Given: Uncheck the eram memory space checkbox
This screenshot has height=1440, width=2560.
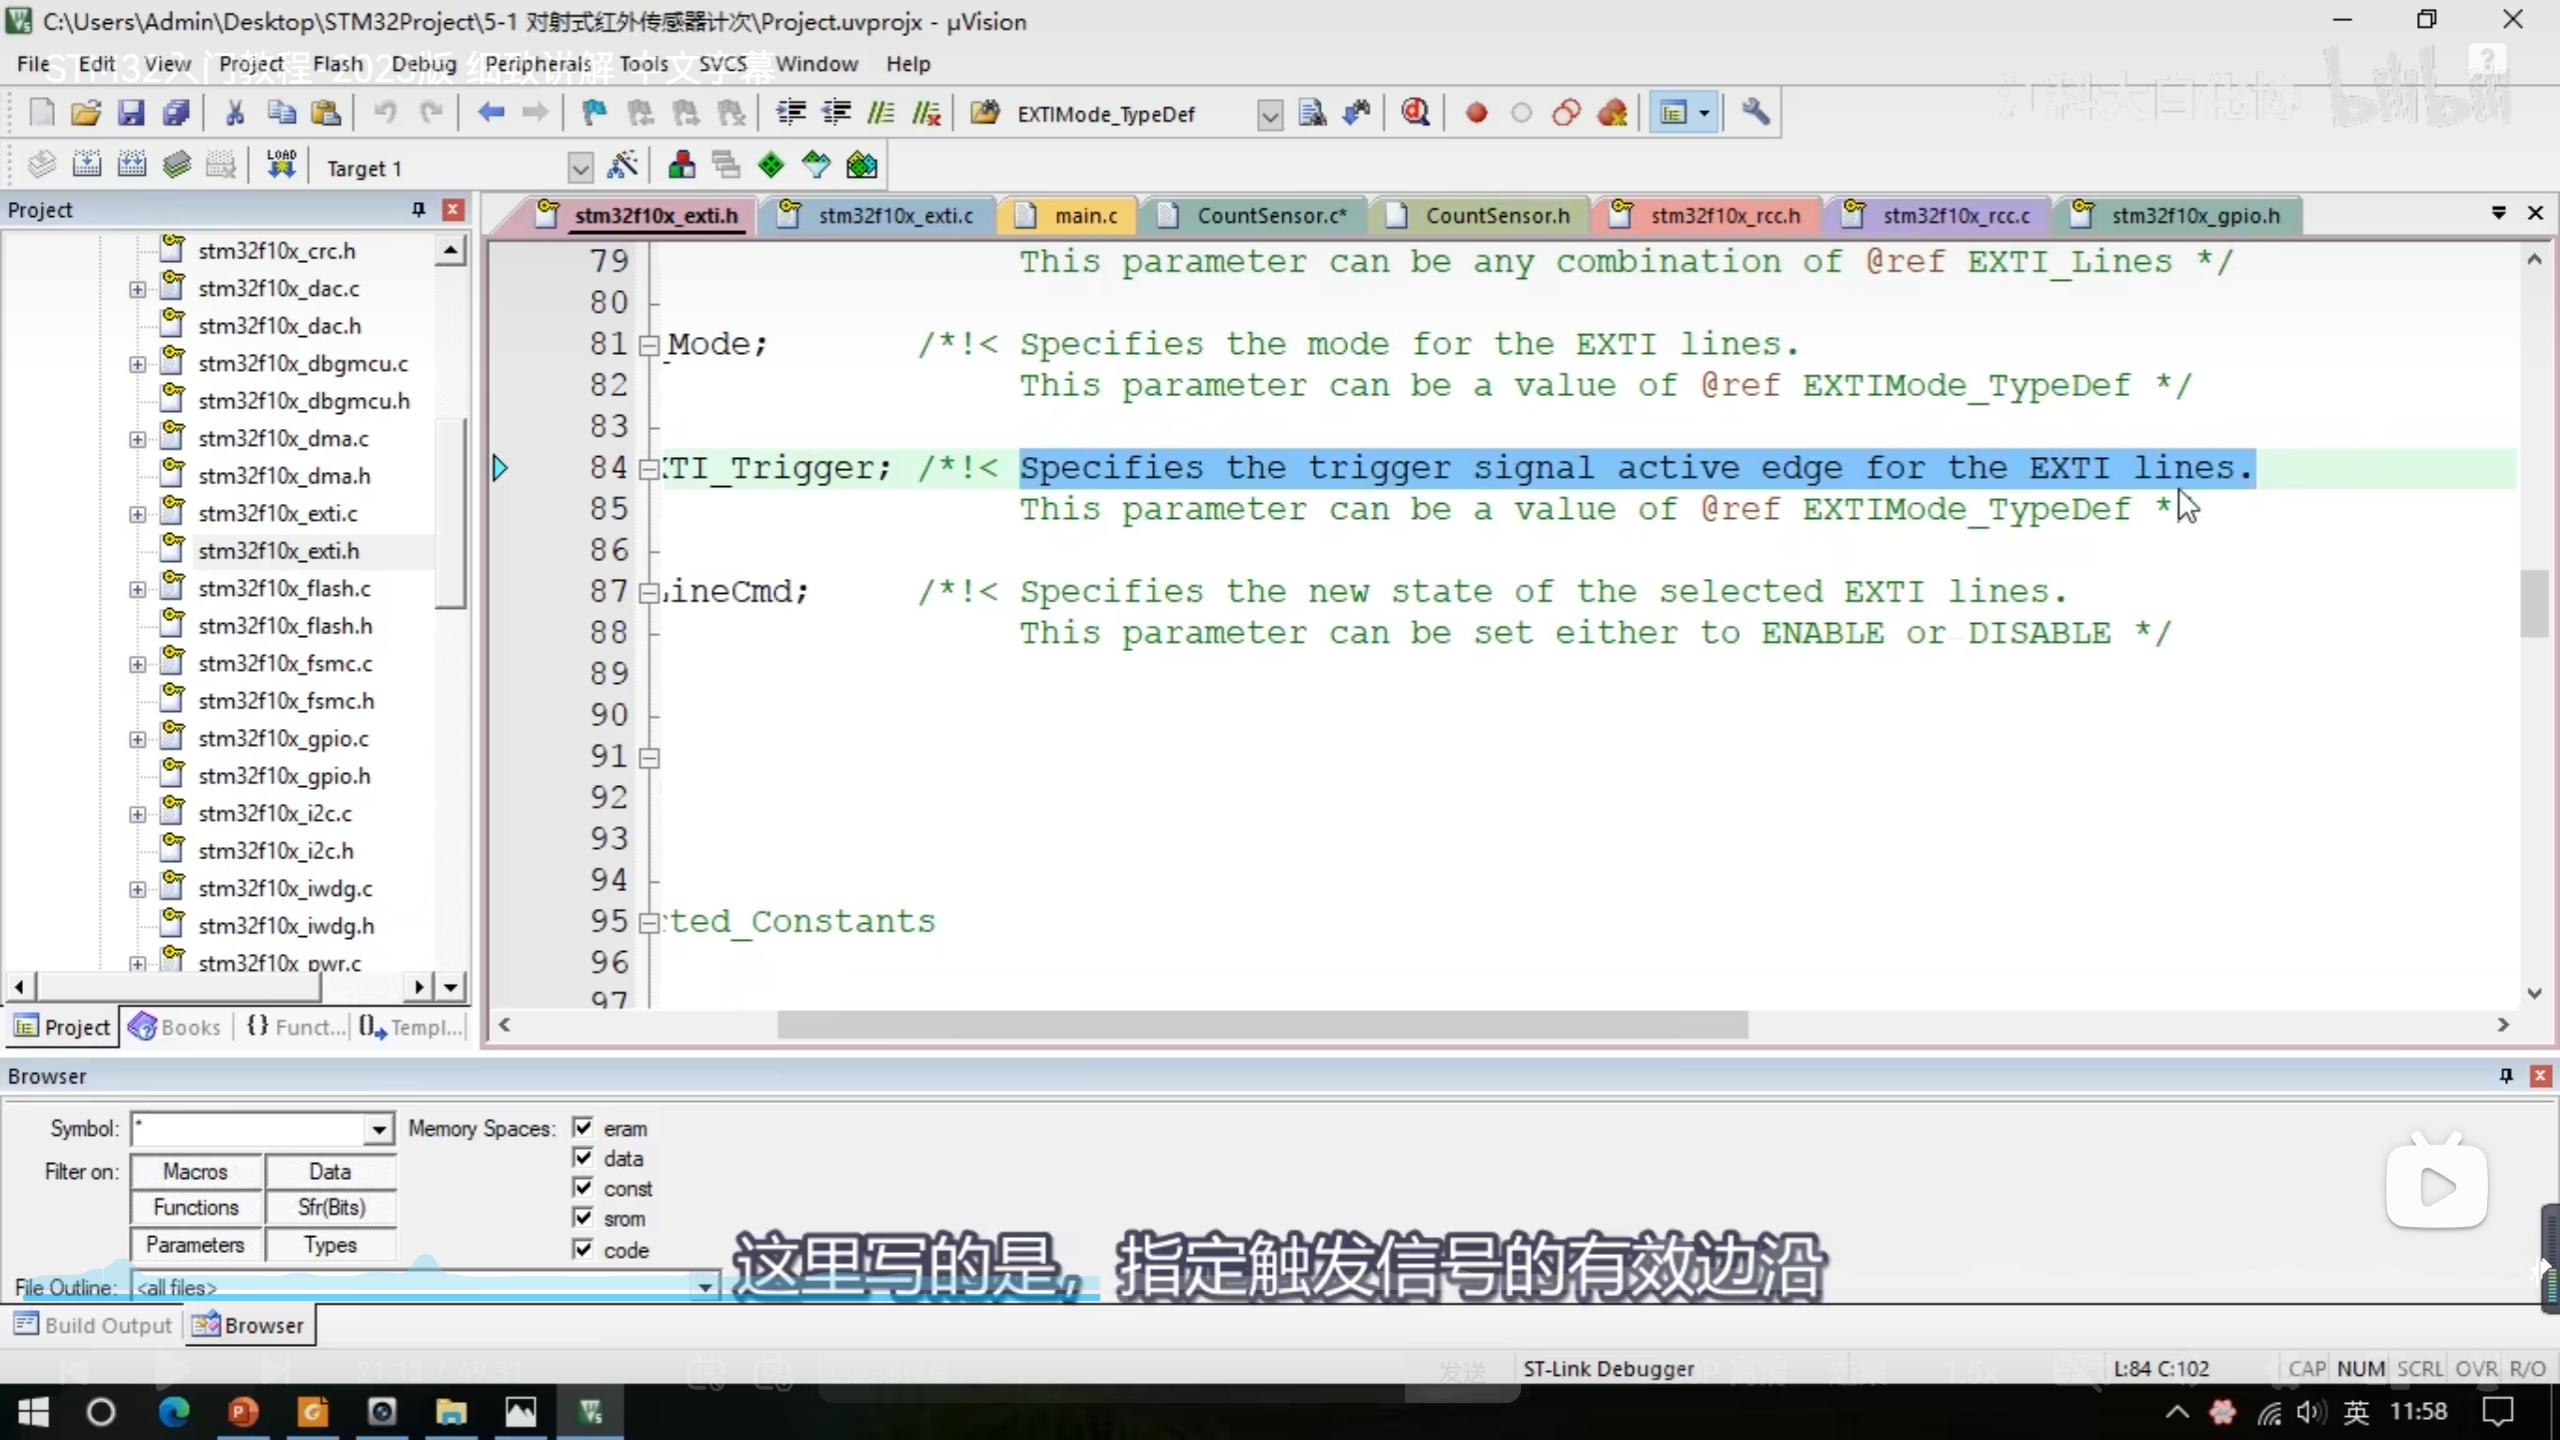Looking at the screenshot, I should click(x=583, y=1127).
